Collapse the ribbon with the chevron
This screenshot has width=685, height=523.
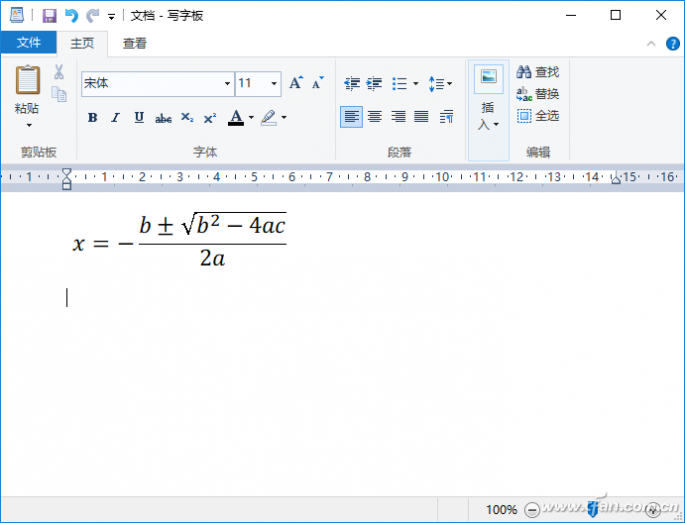point(651,43)
